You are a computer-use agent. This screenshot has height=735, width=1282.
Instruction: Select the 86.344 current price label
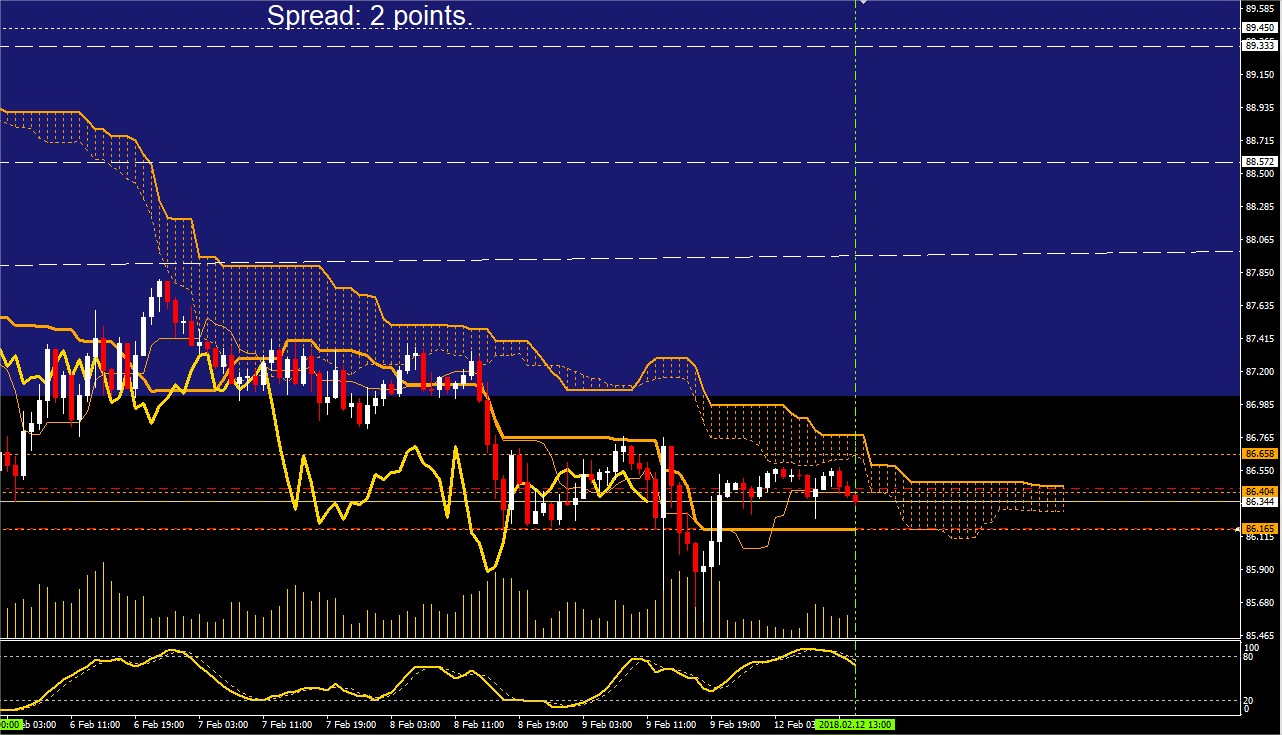(1259, 502)
